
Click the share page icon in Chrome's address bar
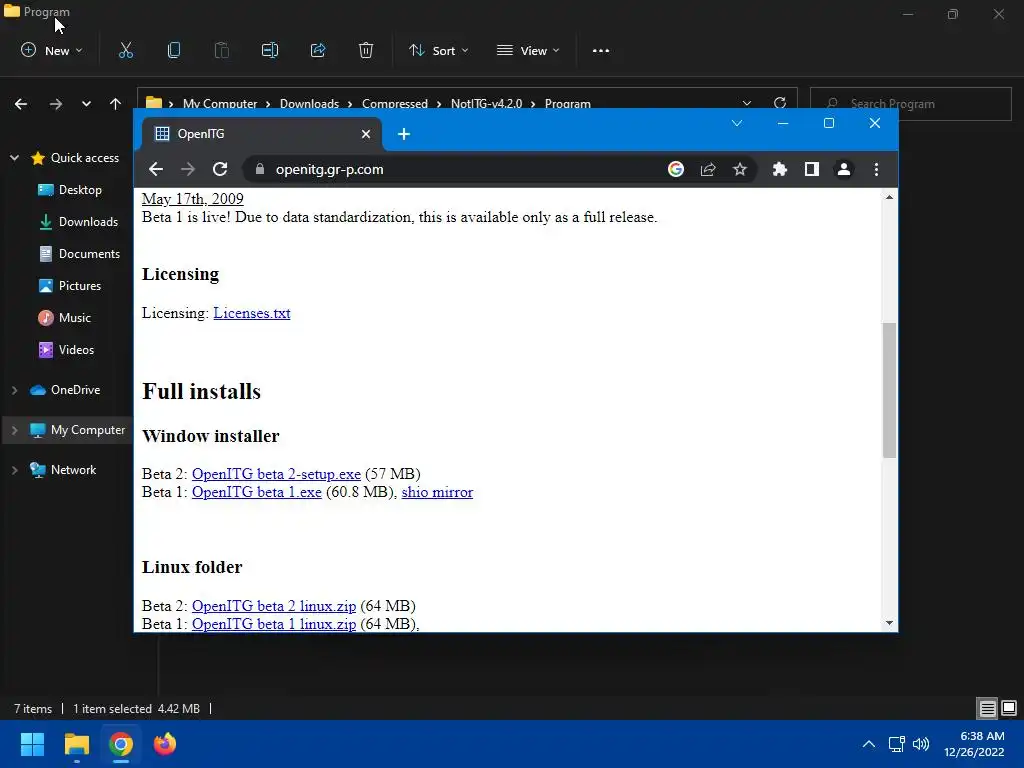pyautogui.click(x=708, y=169)
